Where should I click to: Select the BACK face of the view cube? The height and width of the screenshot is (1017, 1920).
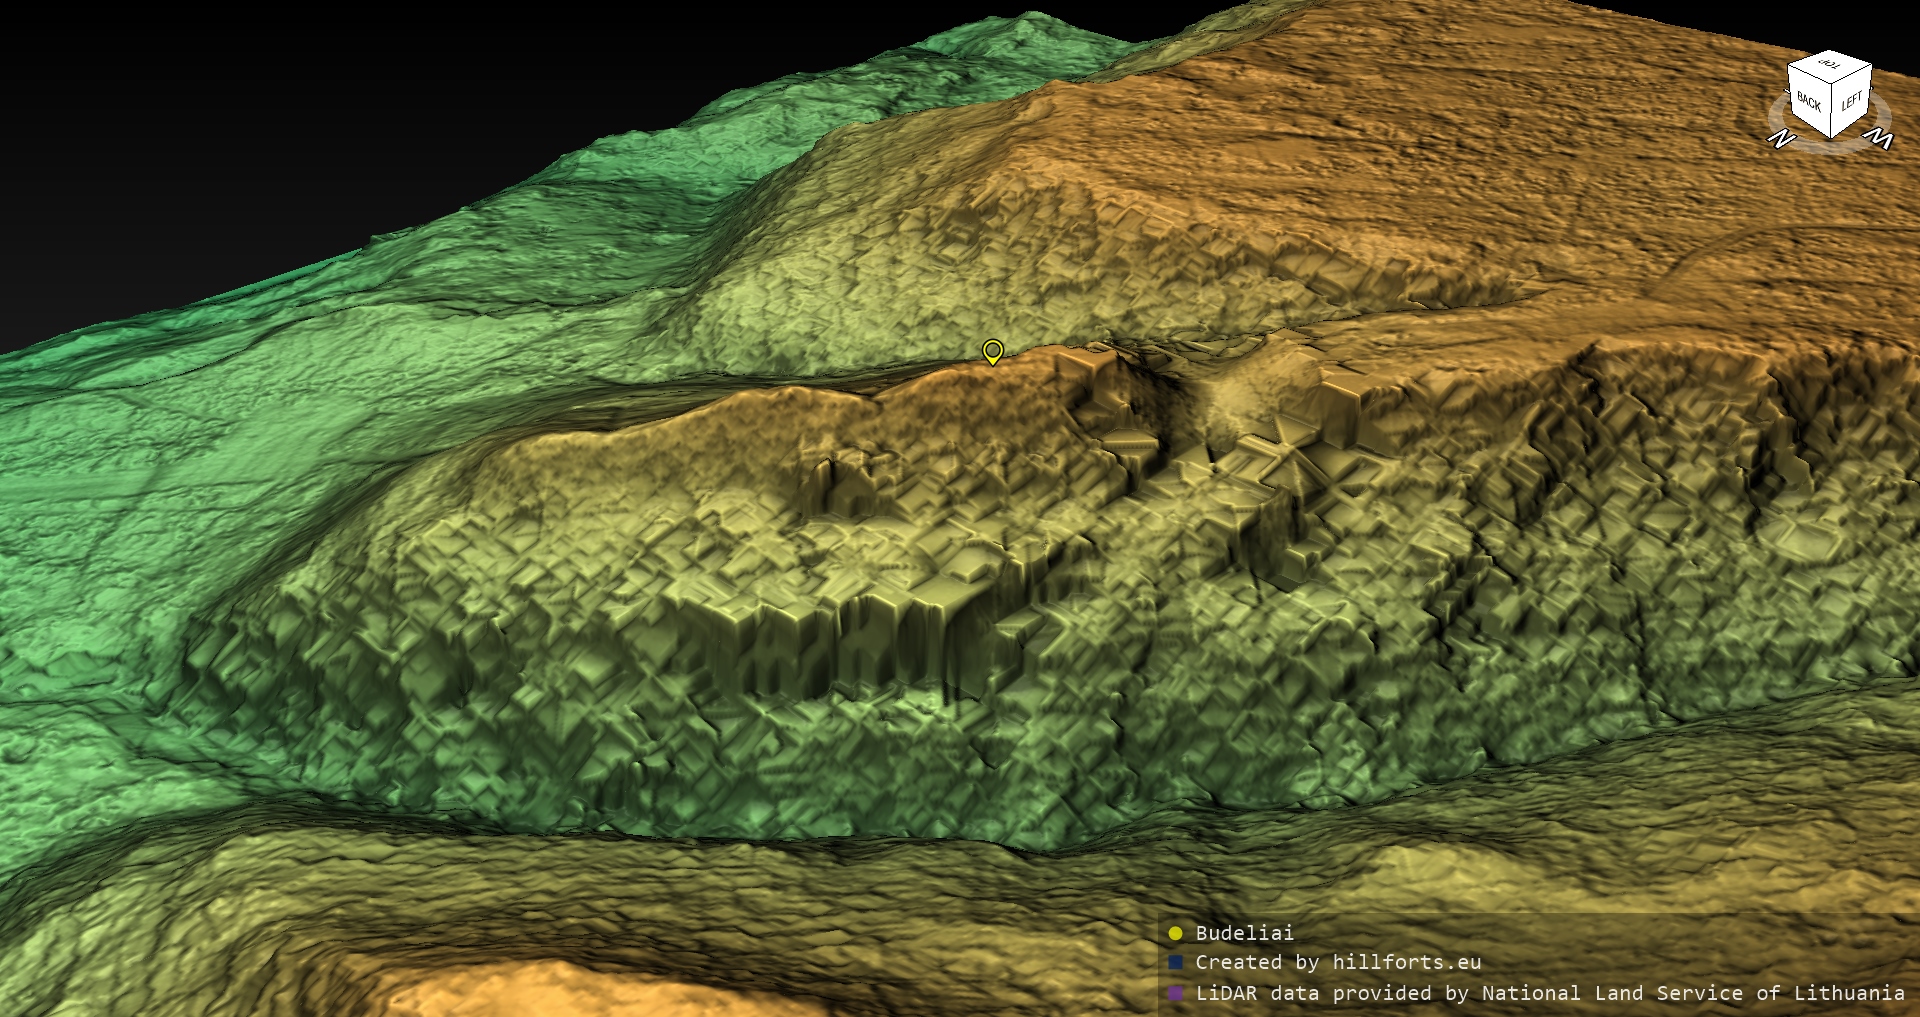point(1809,102)
